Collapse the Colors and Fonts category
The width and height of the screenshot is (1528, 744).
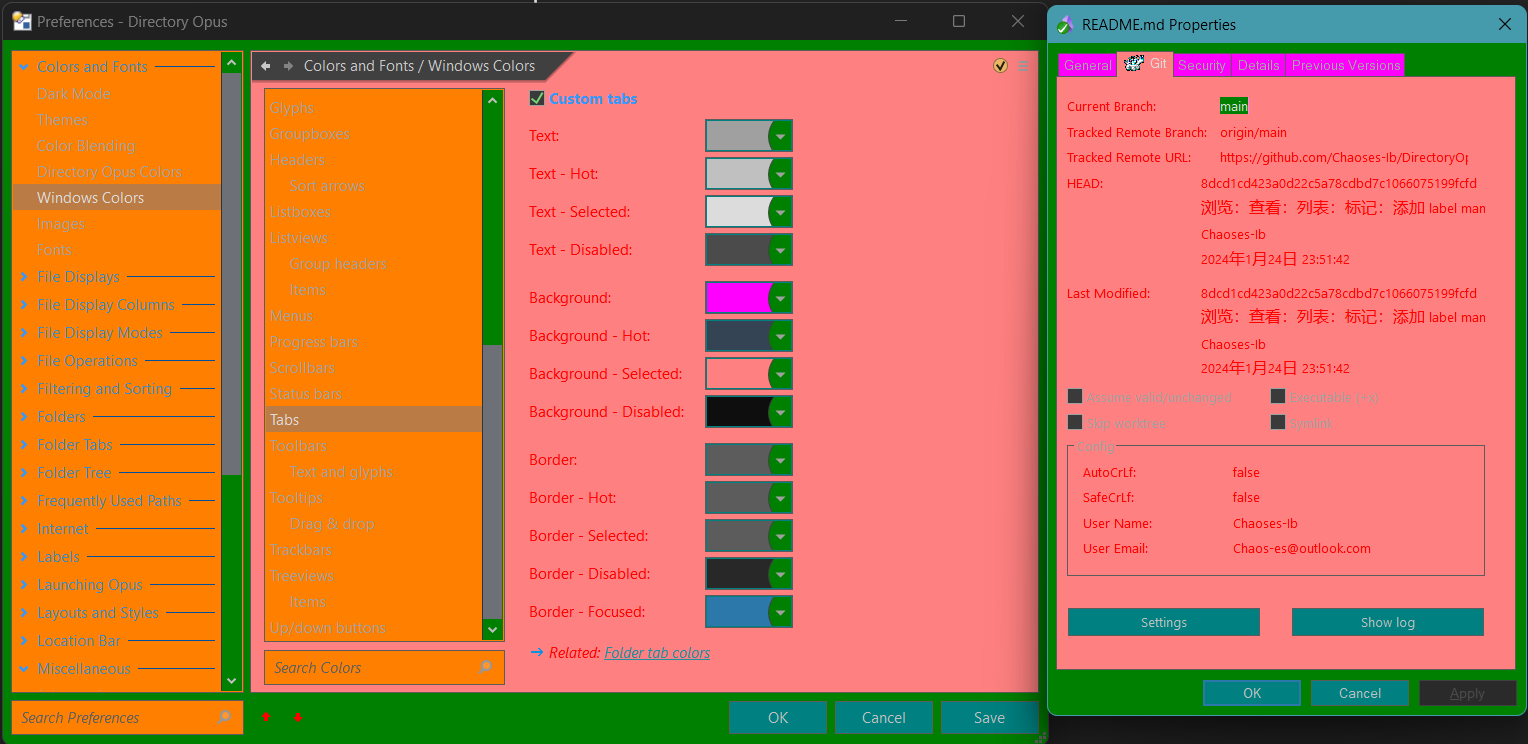24,67
